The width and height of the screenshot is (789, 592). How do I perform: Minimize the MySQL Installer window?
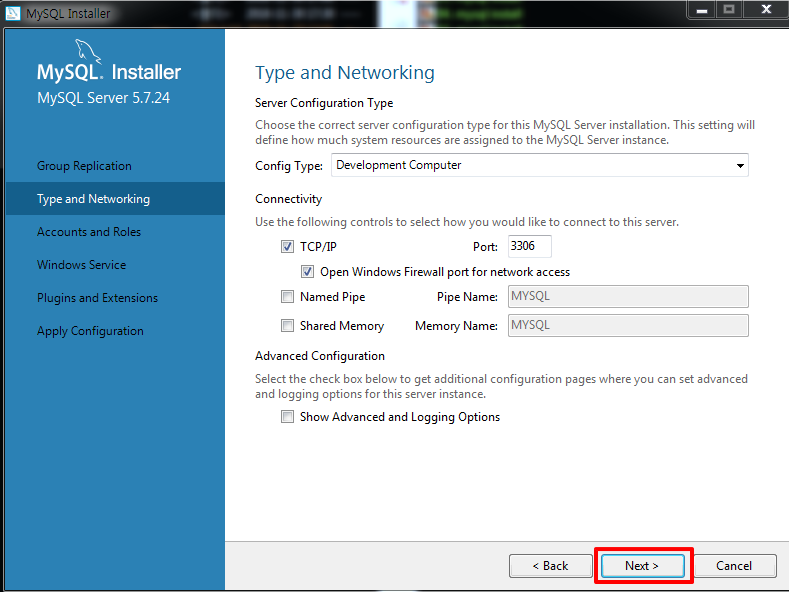click(702, 10)
